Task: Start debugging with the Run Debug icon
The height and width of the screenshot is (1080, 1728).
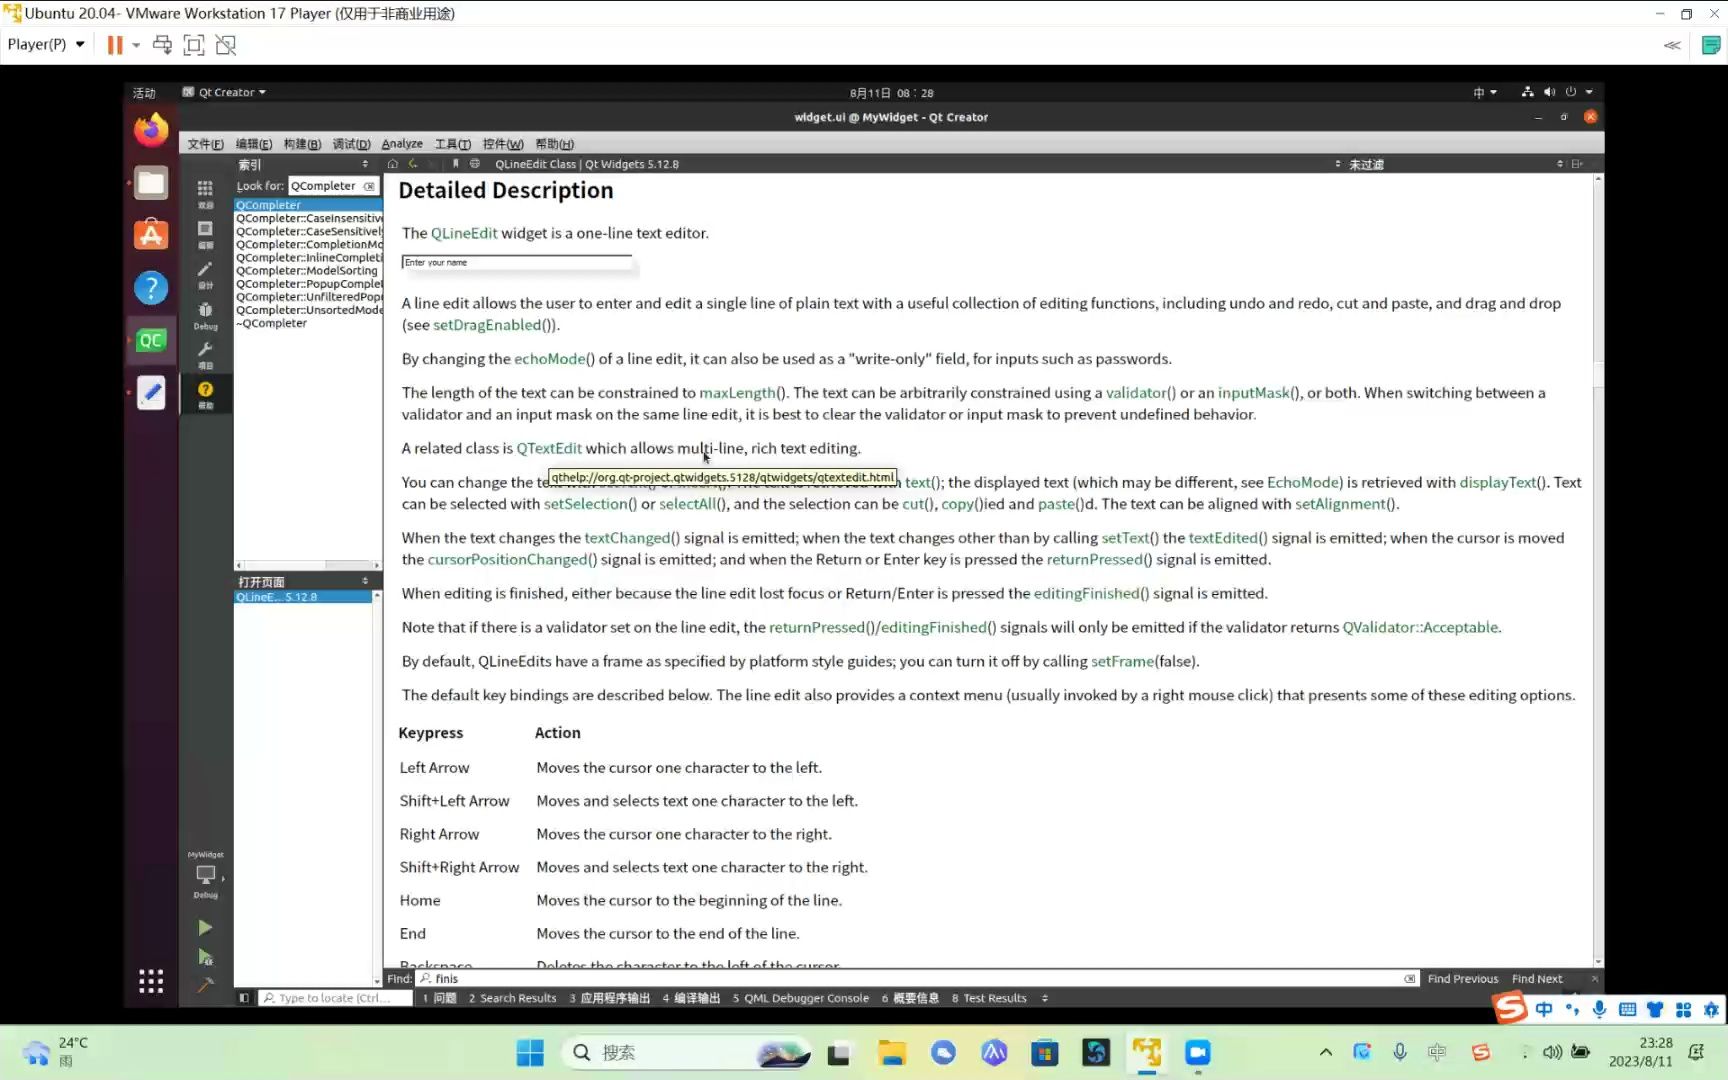Action: point(205,957)
